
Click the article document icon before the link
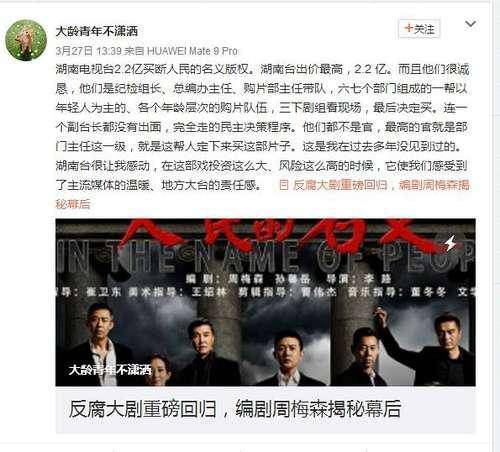(x=284, y=185)
